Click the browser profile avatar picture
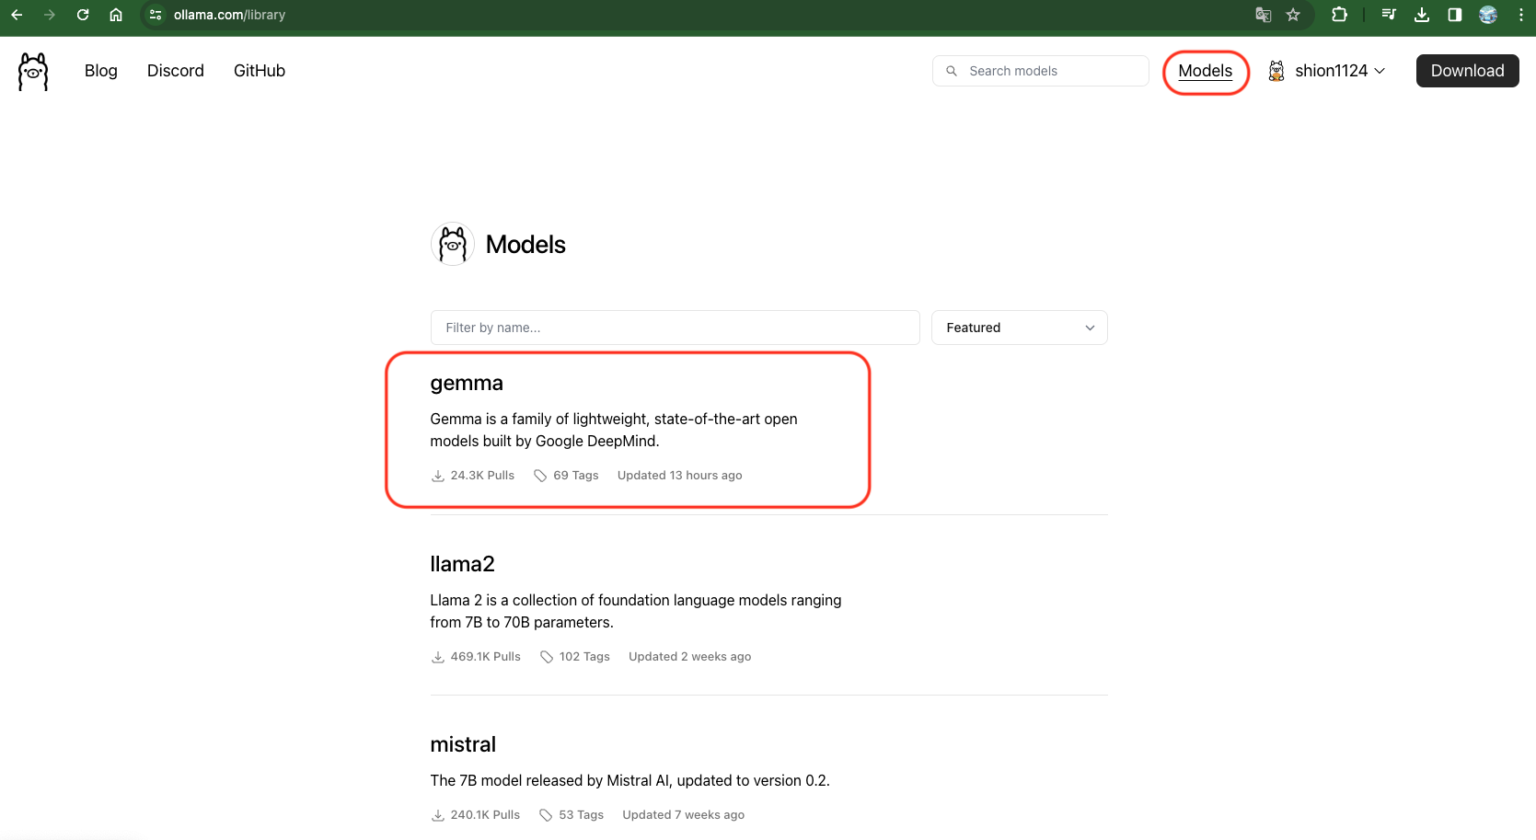The height and width of the screenshot is (840, 1536). click(x=1487, y=15)
